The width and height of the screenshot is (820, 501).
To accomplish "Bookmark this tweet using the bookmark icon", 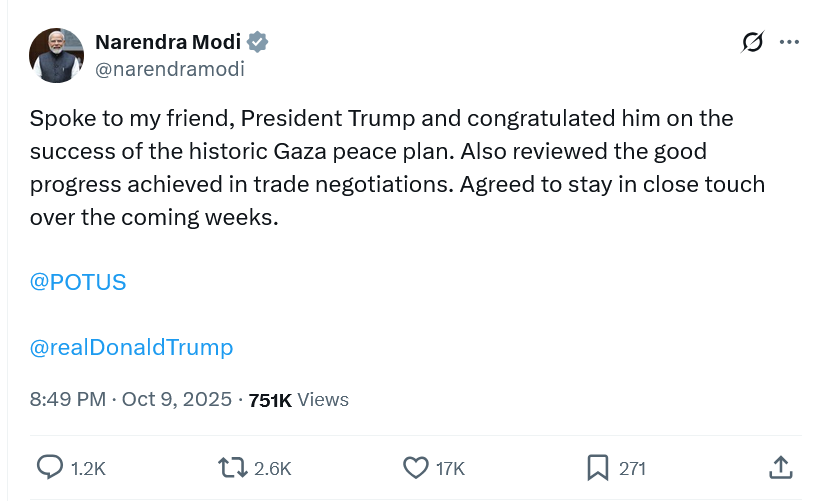I will click(x=598, y=467).
